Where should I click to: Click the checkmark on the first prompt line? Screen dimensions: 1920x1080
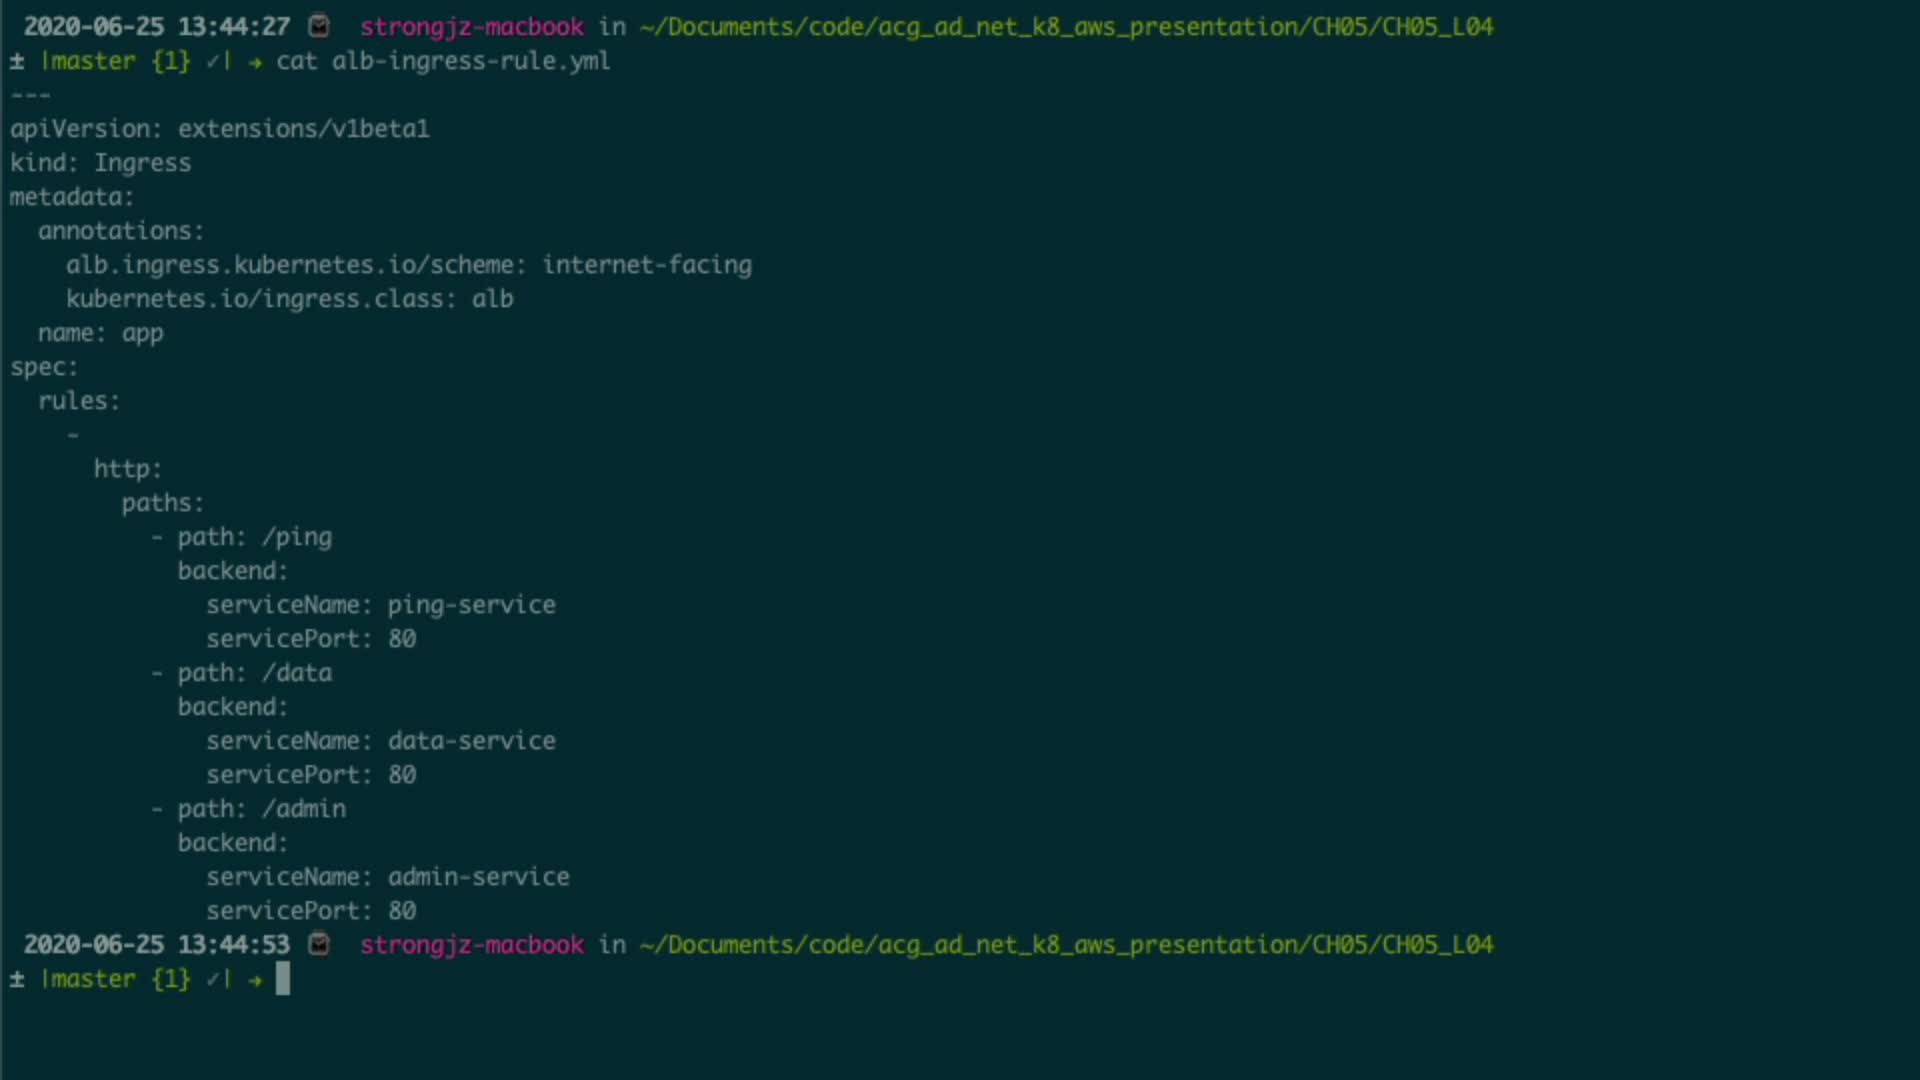(213, 62)
